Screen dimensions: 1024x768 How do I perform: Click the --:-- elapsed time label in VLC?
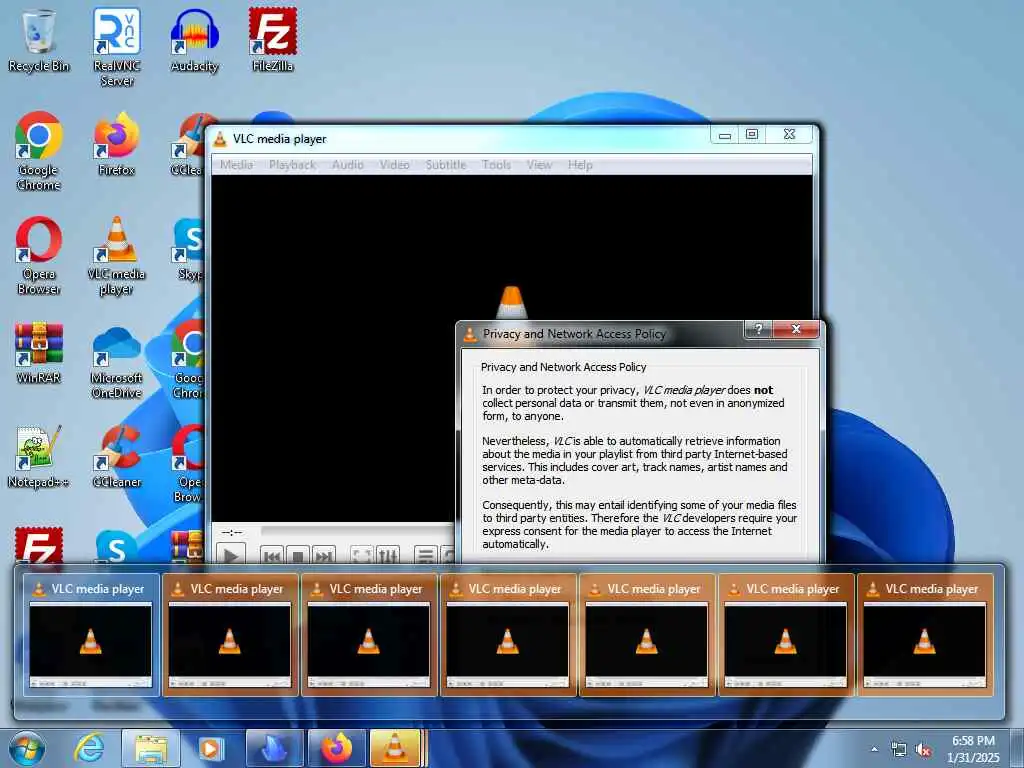(x=231, y=532)
